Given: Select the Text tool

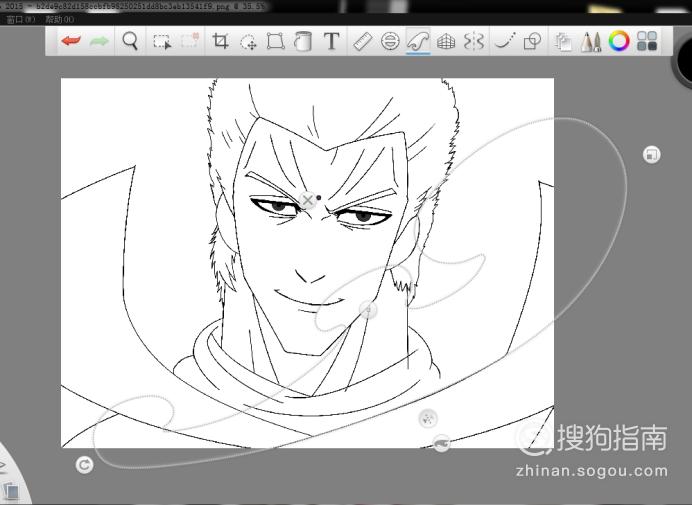Looking at the screenshot, I should [x=331, y=41].
